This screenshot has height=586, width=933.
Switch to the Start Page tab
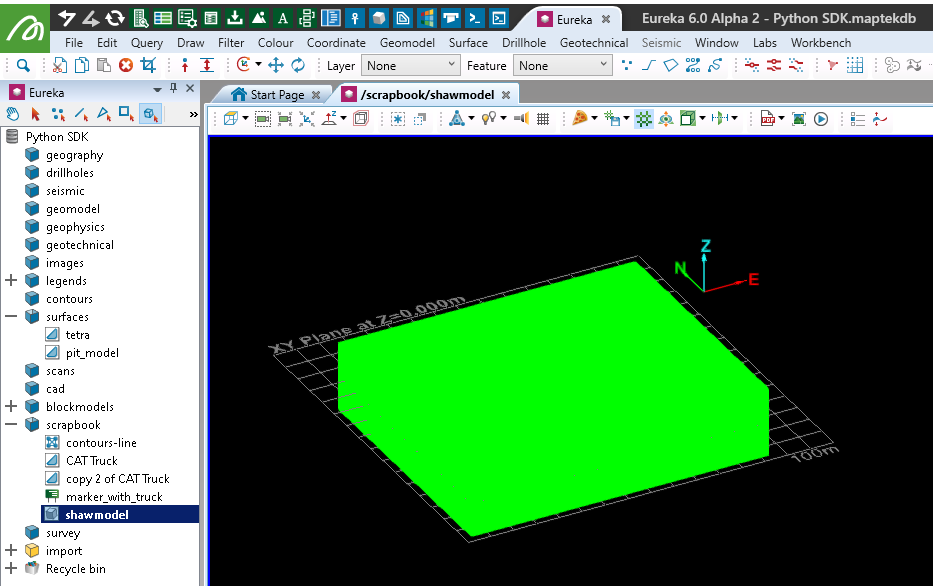coord(276,95)
